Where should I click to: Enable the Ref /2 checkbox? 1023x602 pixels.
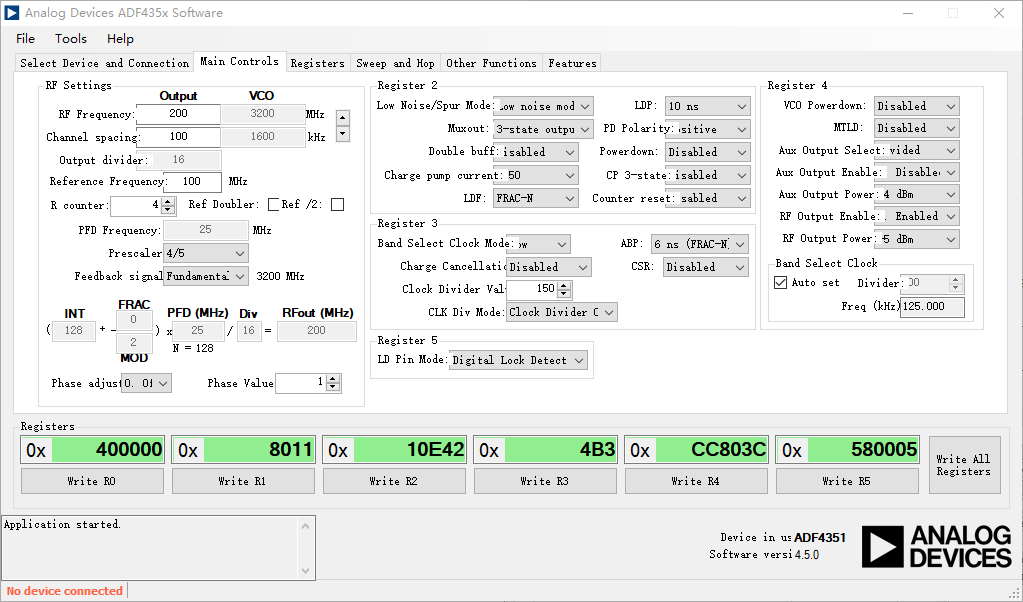pyautogui.click(x=337, y=205)
